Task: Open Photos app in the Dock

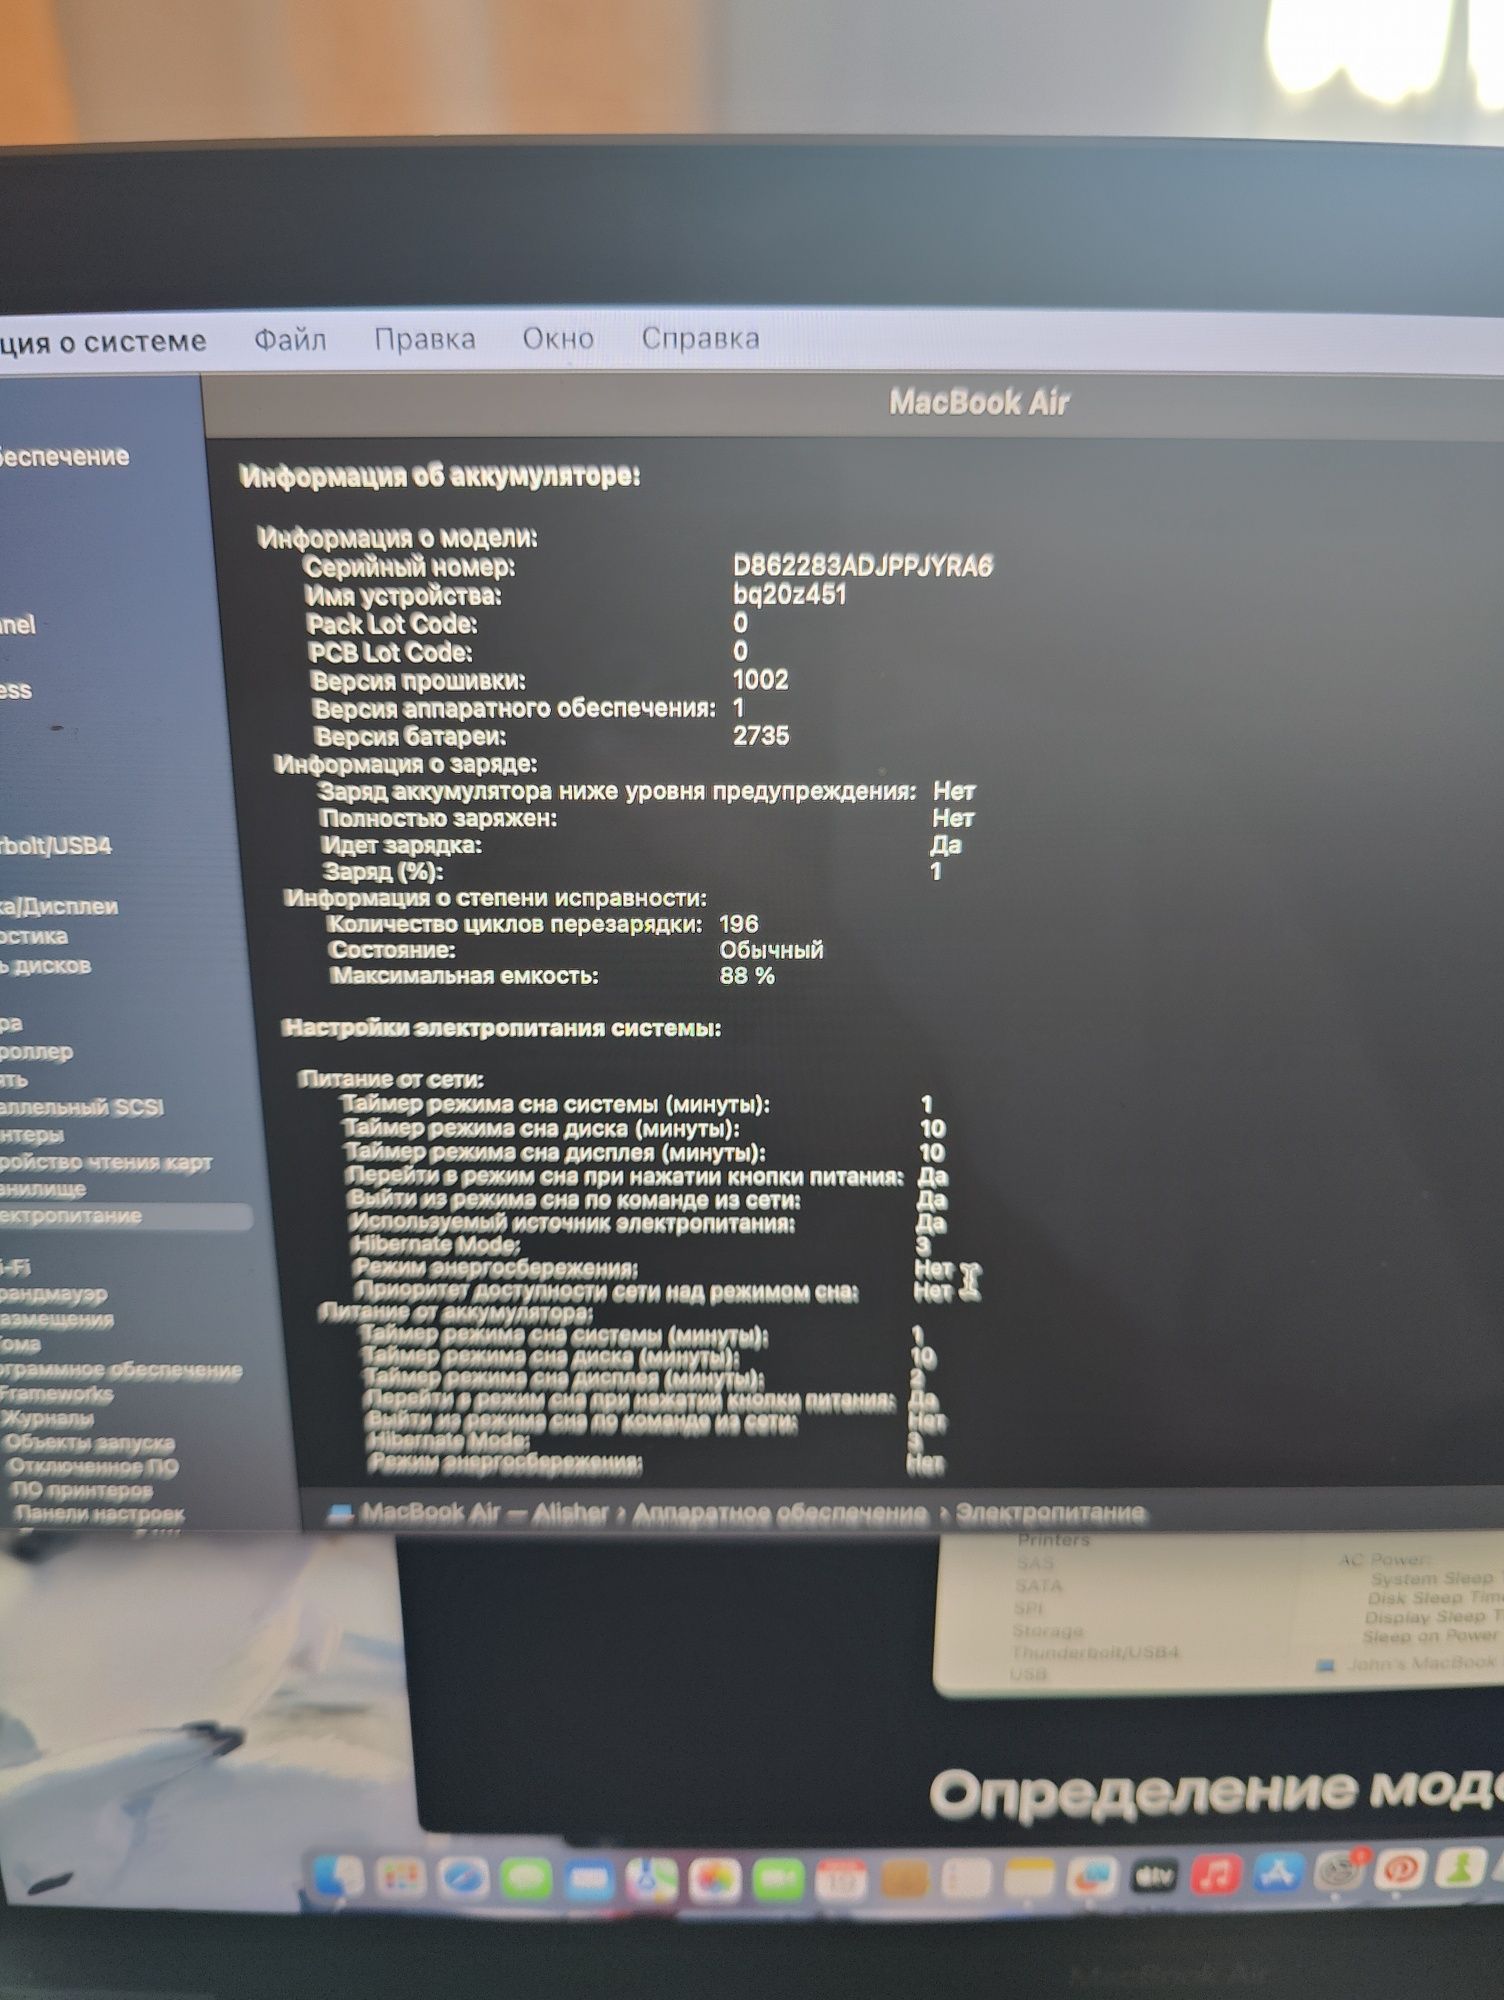Action: coord(715,1881)
